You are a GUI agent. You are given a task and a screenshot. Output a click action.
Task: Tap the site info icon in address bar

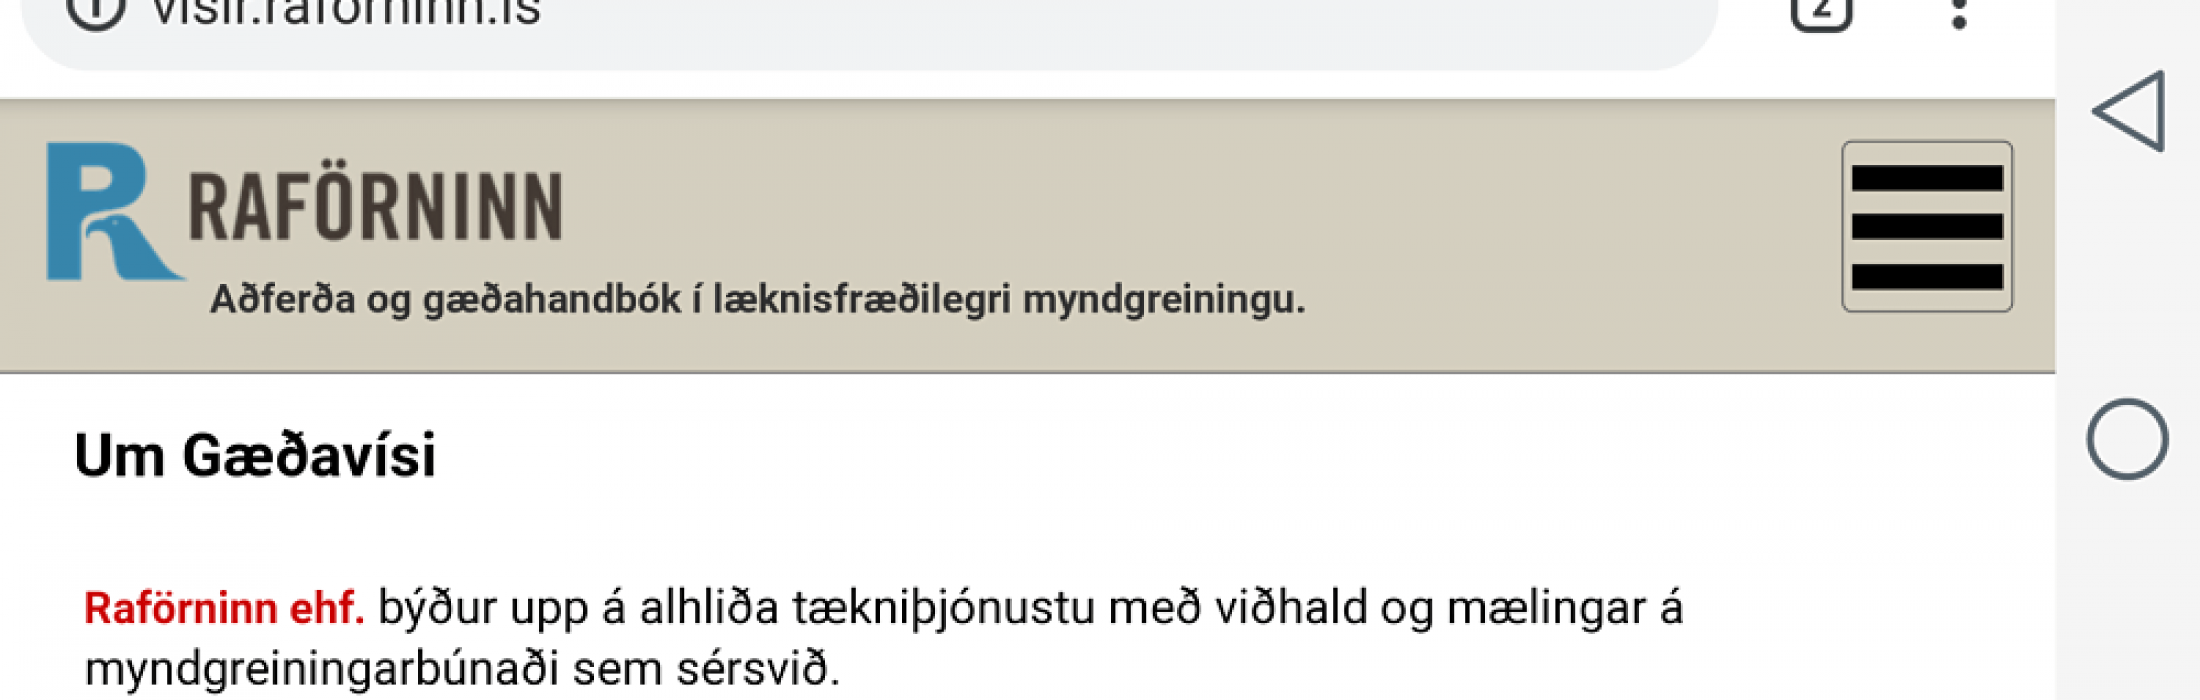click(96, 10)
